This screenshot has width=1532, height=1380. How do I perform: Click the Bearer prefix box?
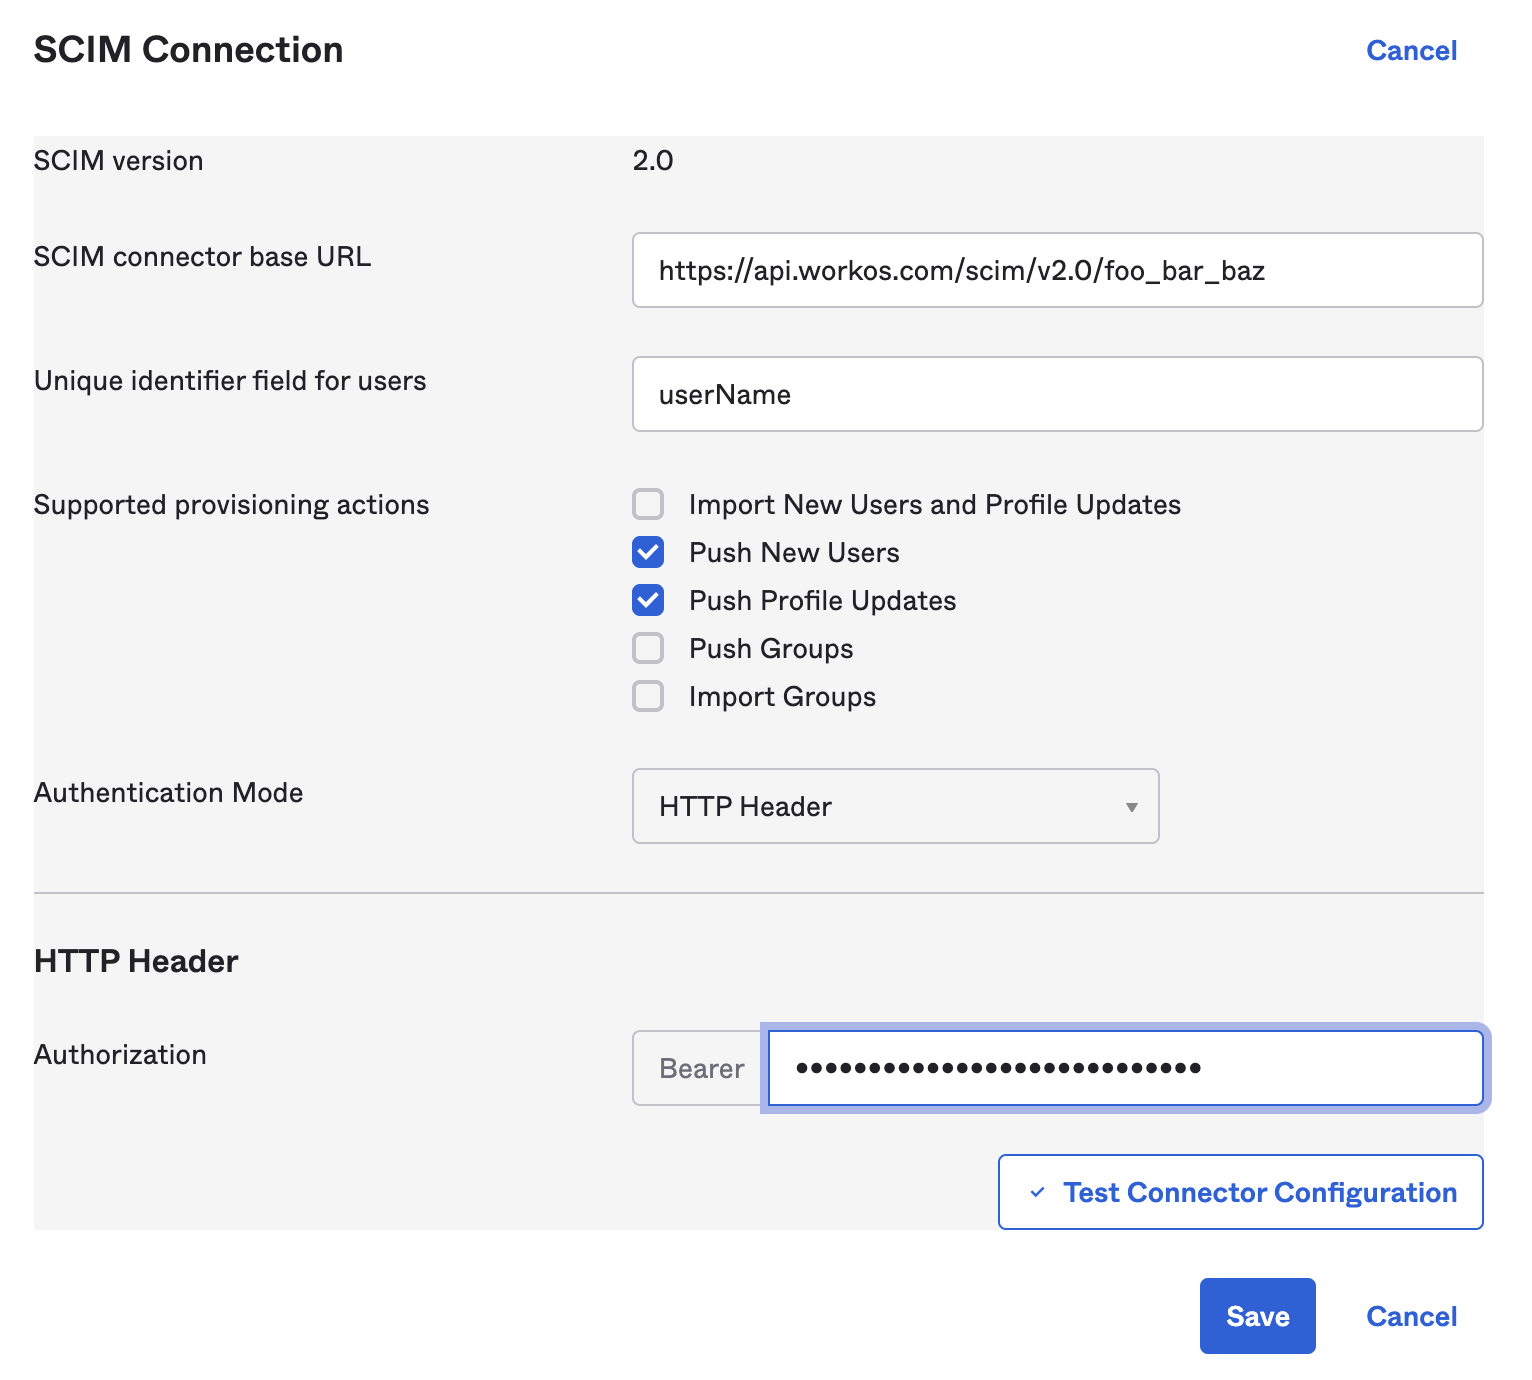click(x=701, y=1068)
